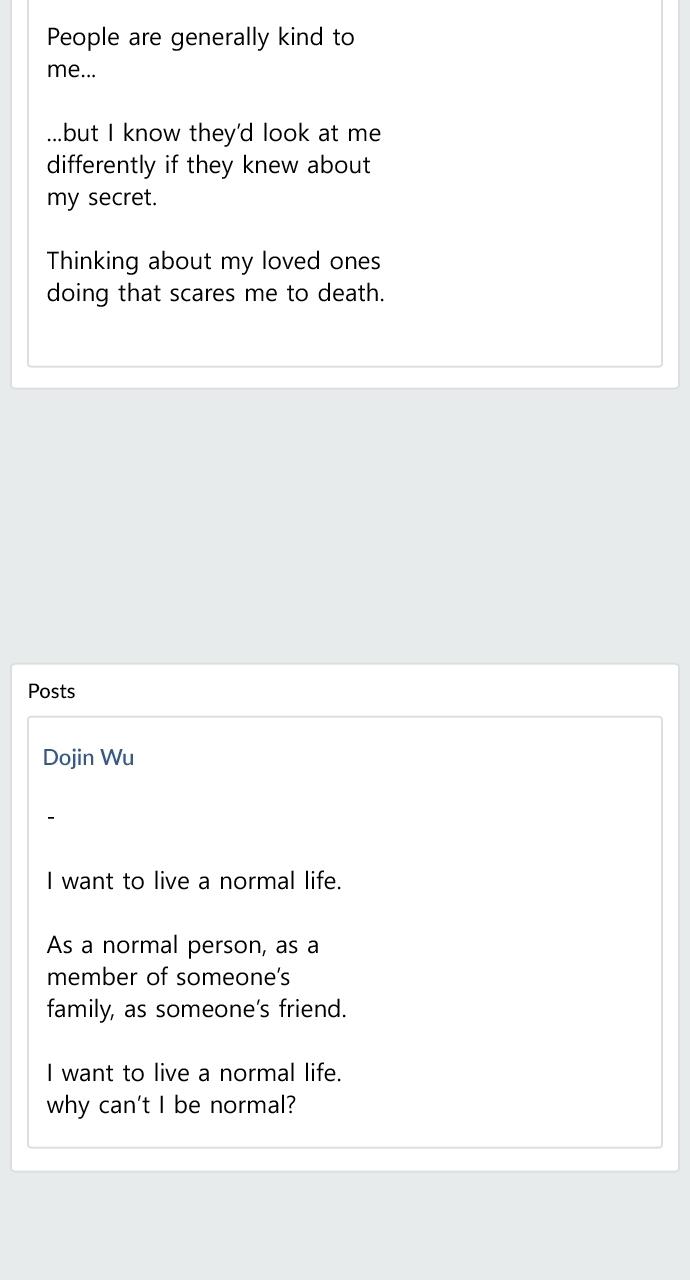The height and width of the screenshot is (1280, 690).
Task: Open Dojin Wu's profile link
Action: point(88,757)
